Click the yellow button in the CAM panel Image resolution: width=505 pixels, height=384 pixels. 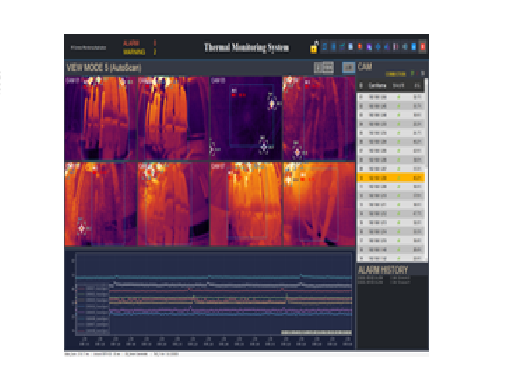[x=396, y=74]
